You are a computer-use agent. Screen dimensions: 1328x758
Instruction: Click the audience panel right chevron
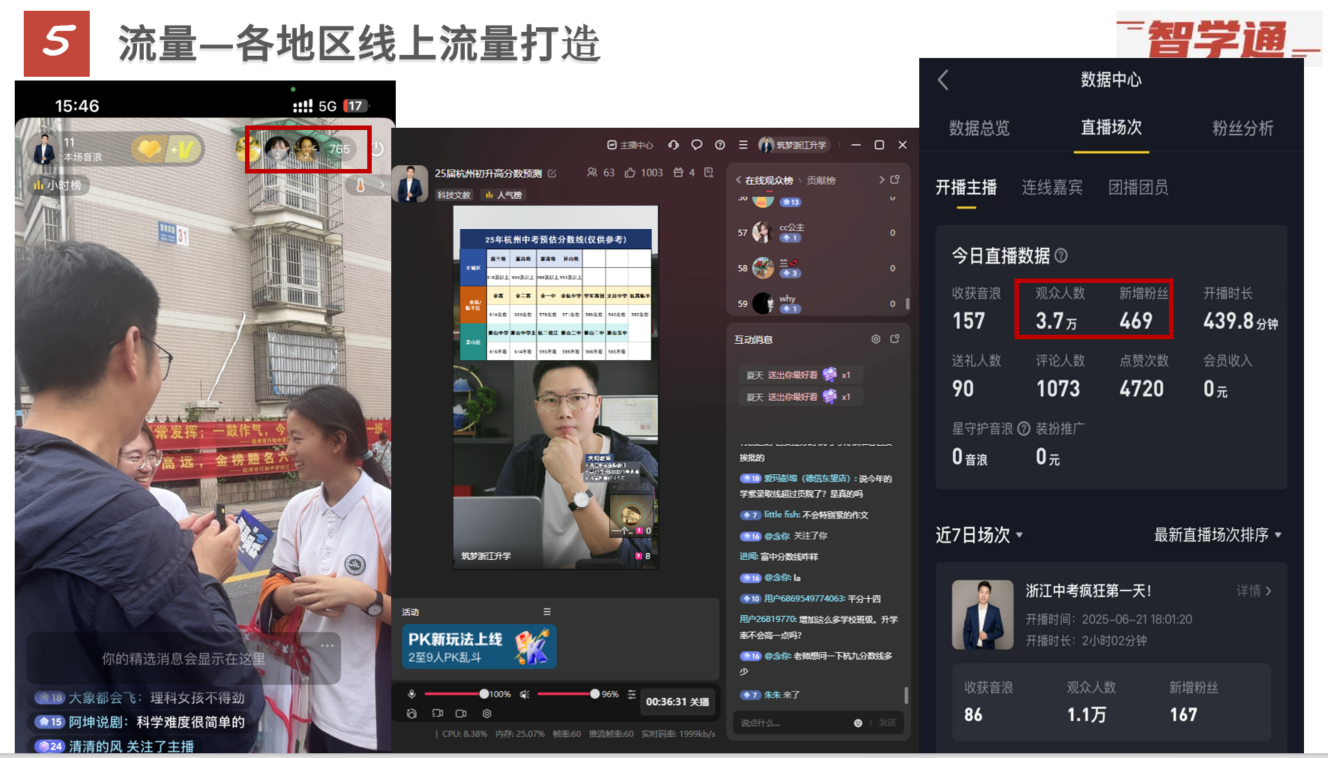coord(881,180)
